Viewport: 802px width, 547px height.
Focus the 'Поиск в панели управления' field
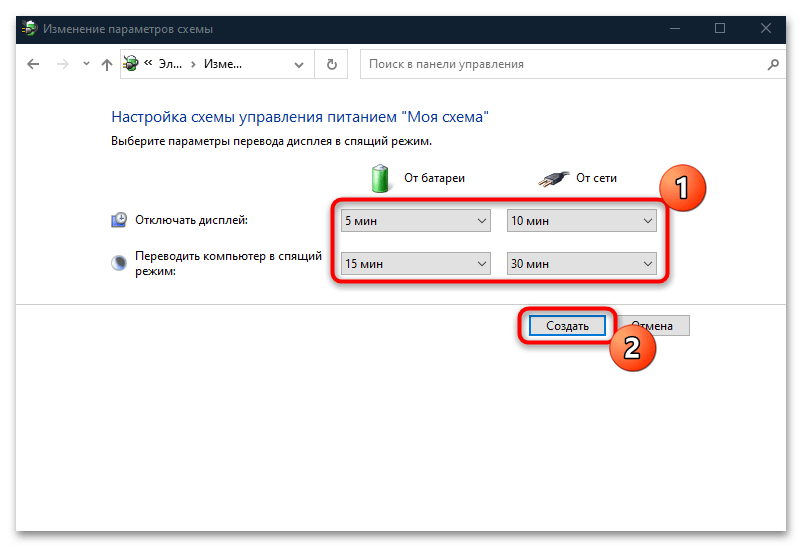560,64
